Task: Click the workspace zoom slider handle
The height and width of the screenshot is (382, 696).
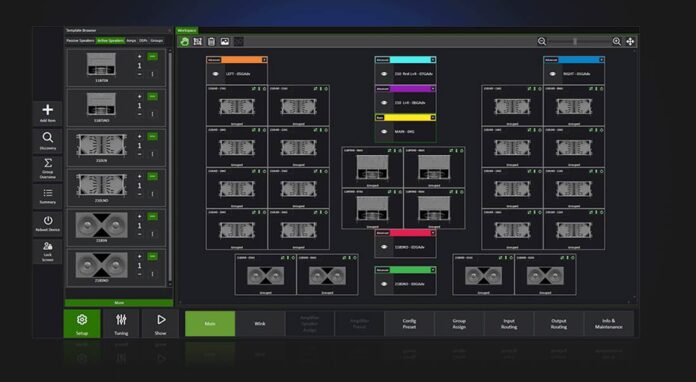Action: 575,41
